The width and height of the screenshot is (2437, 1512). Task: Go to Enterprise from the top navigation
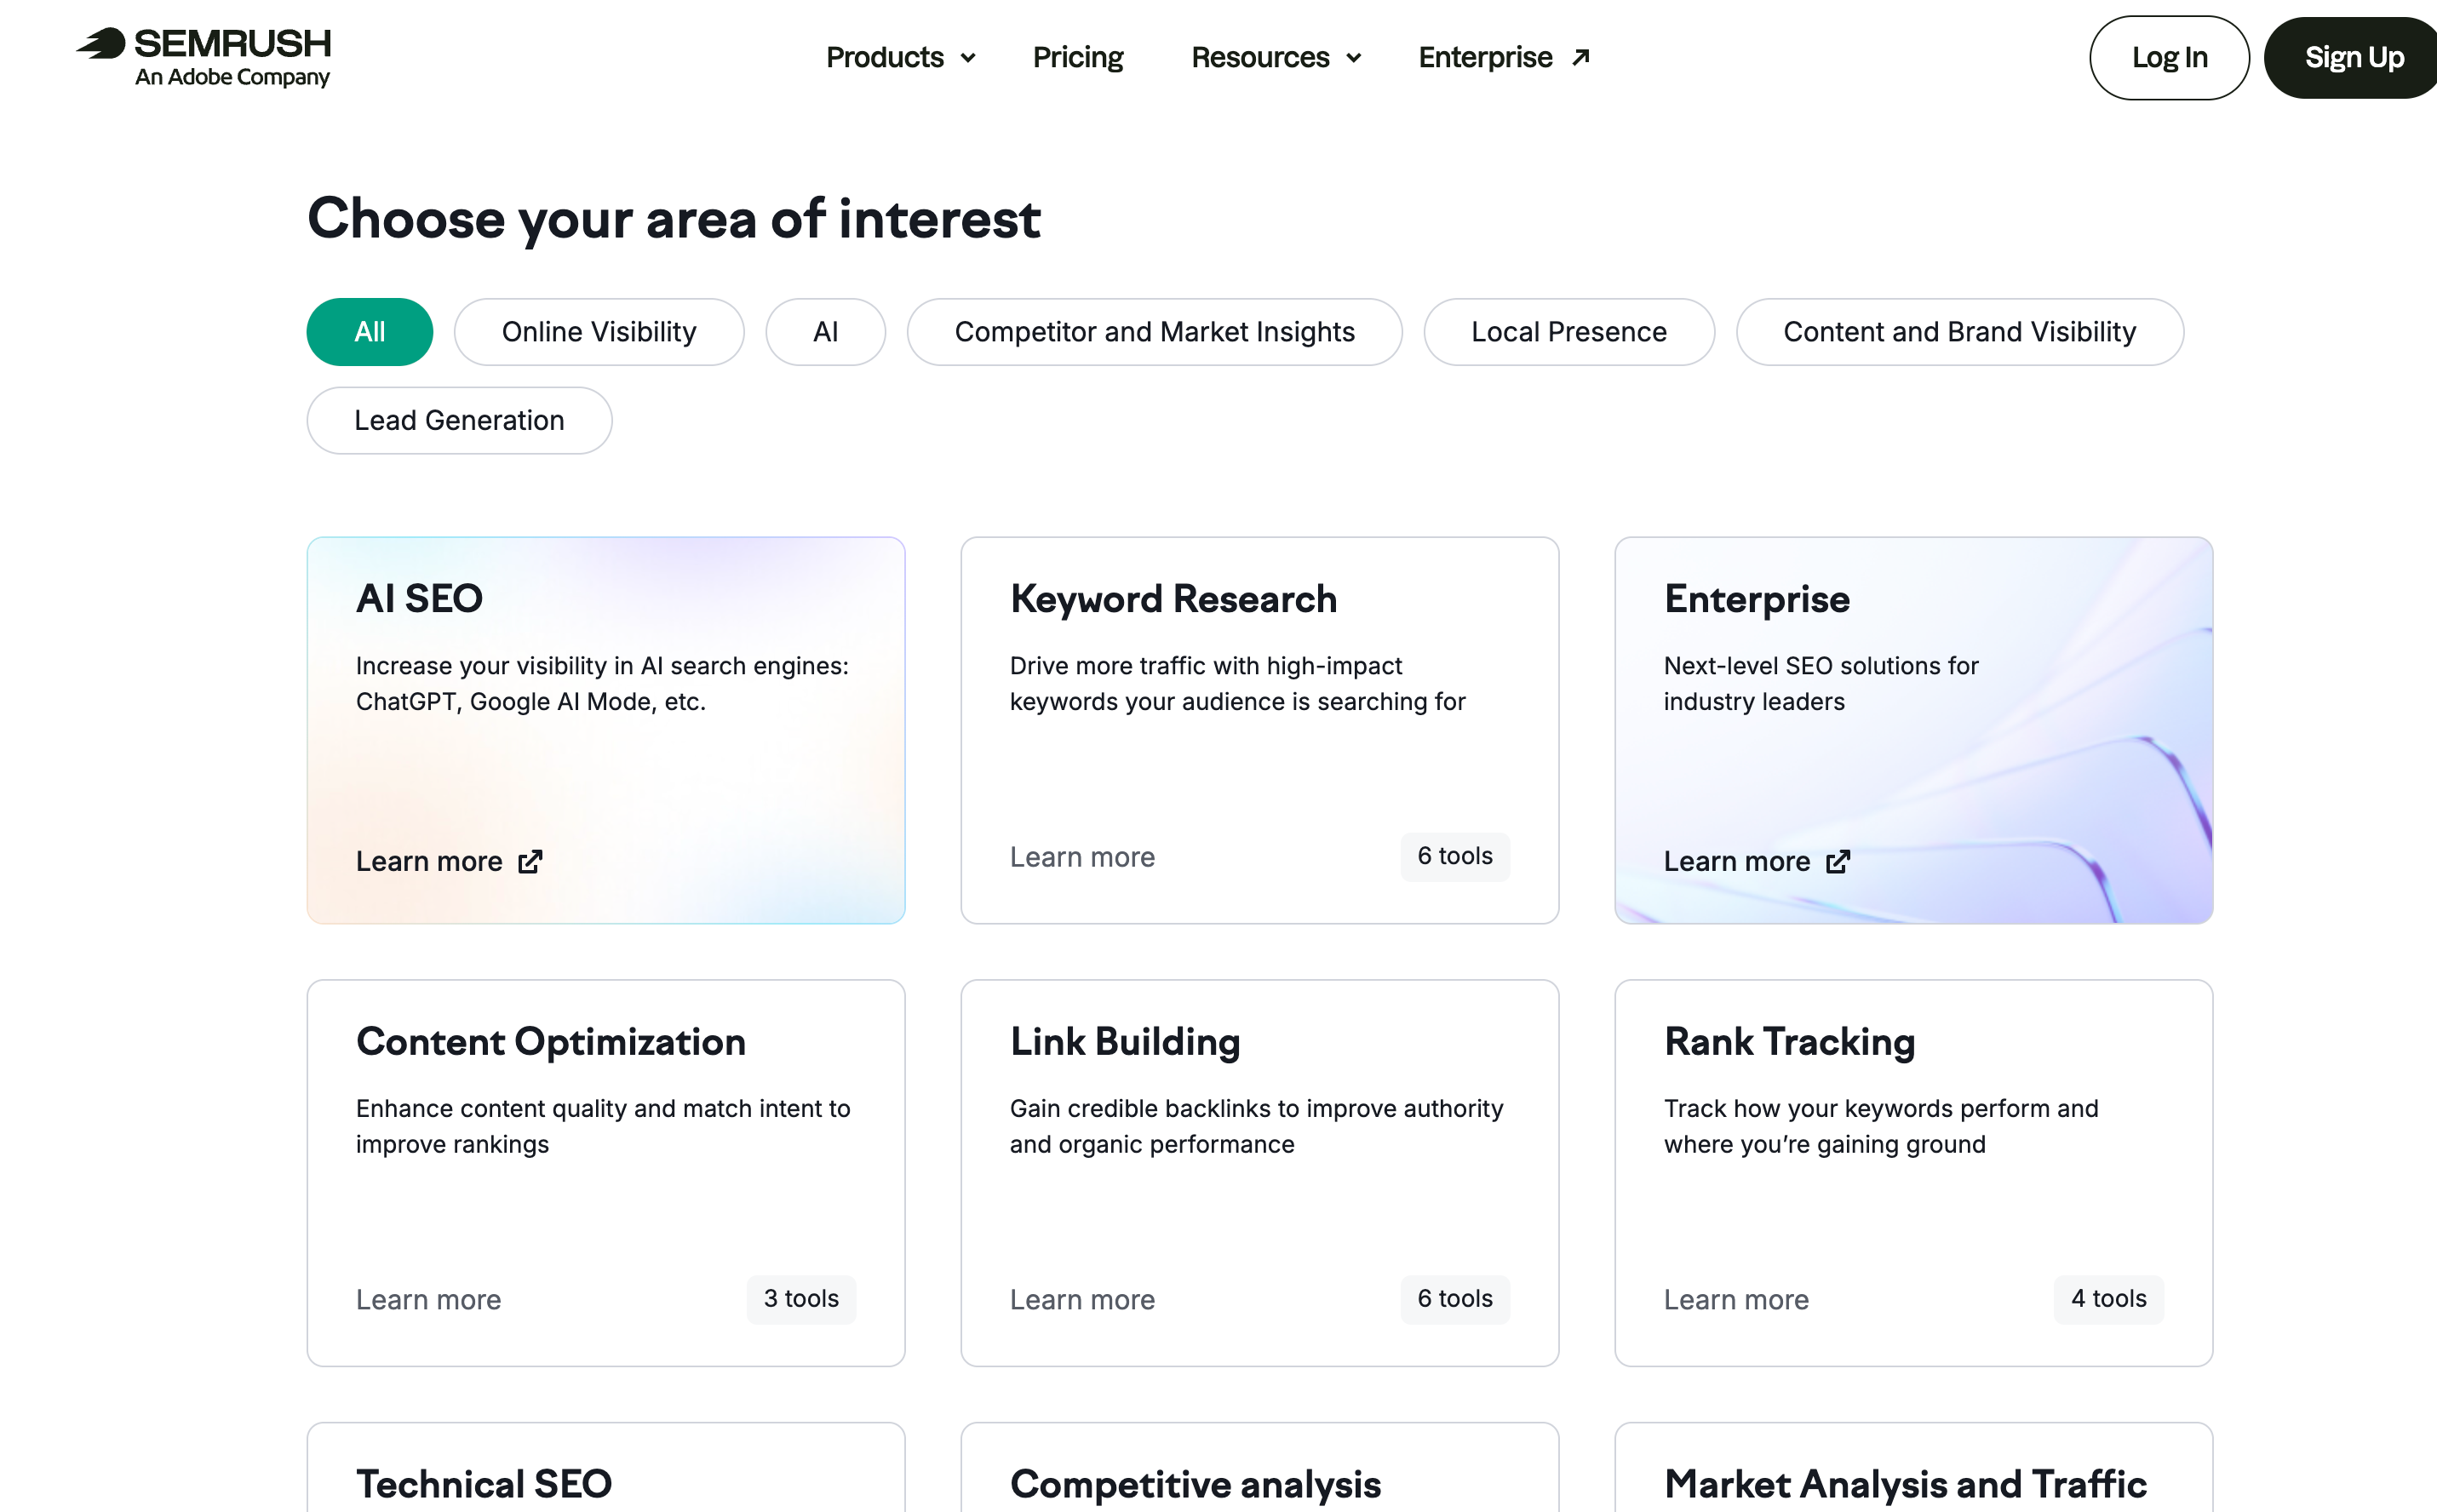coord(1504,57)
